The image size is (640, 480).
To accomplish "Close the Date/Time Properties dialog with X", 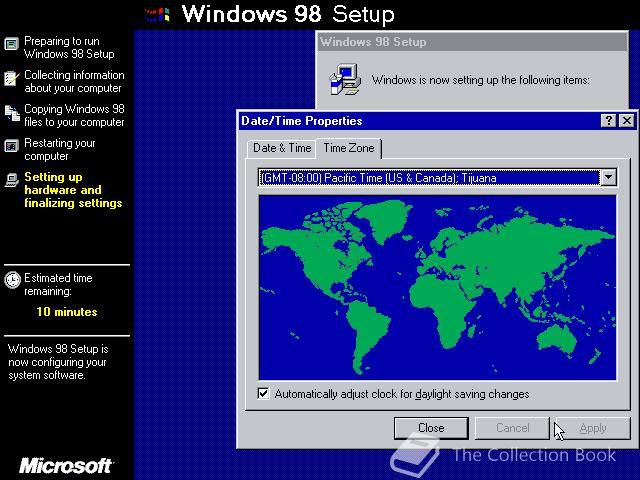I will coord(627,121).
